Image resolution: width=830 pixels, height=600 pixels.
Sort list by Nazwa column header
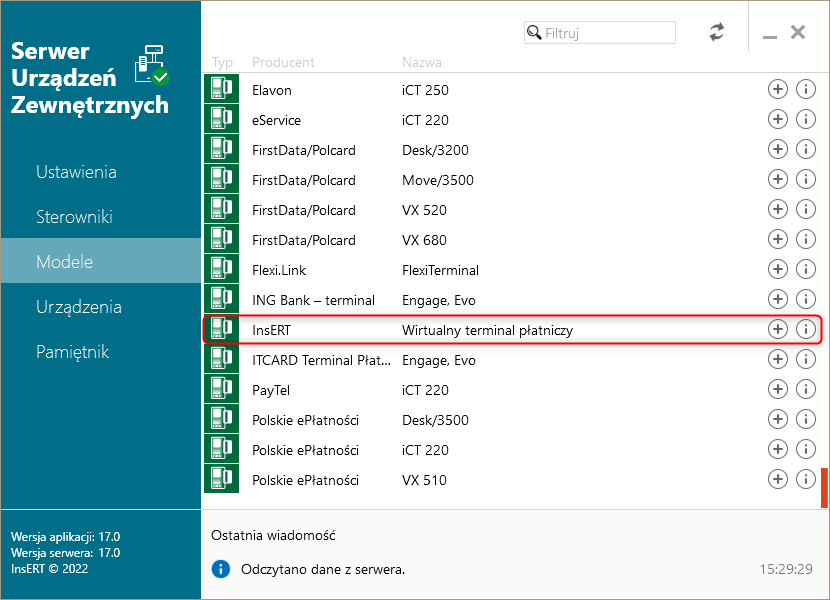pos(421,62)
